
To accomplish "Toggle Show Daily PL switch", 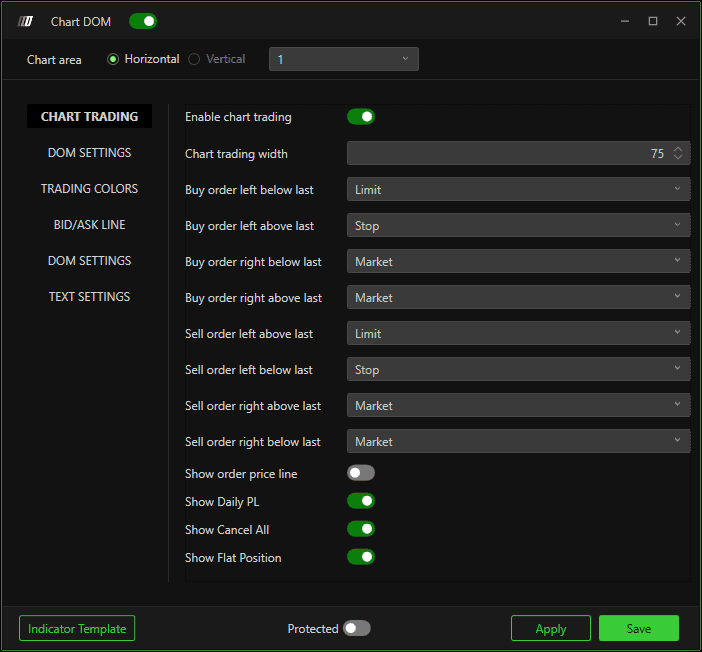I will [x=361, y=501].
